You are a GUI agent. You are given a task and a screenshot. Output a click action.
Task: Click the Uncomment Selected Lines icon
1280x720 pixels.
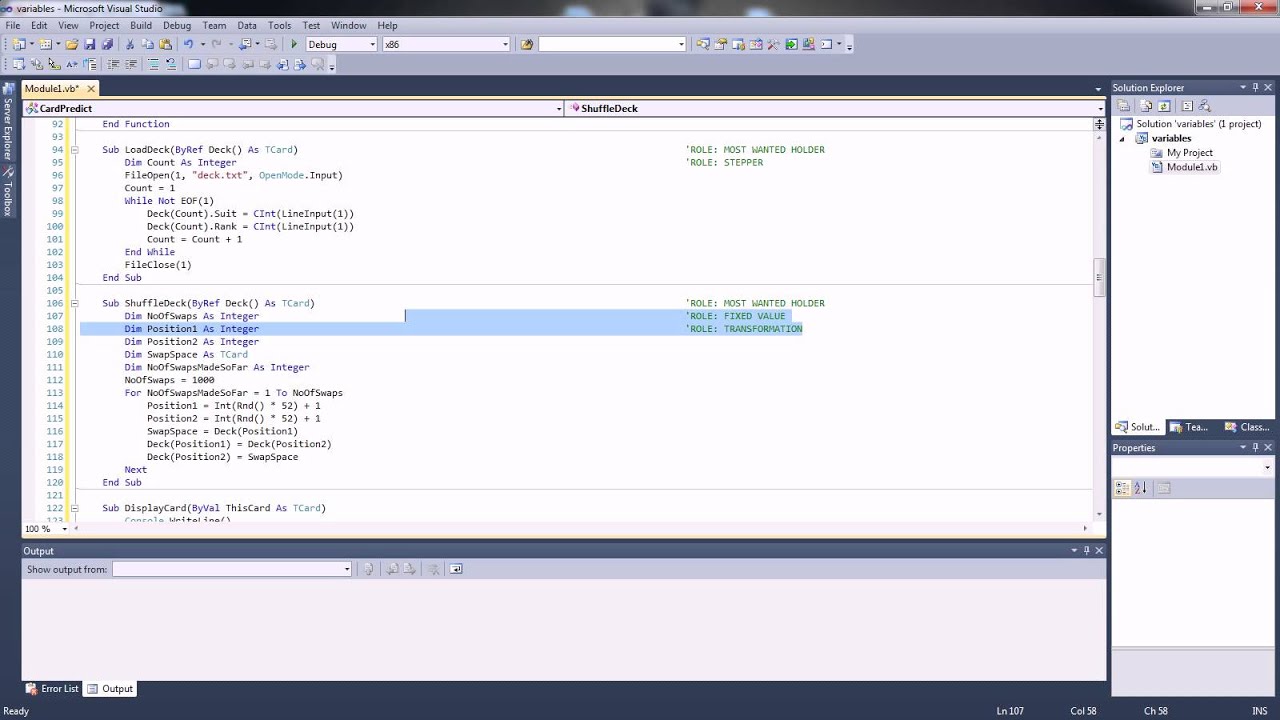click(171, 64)
